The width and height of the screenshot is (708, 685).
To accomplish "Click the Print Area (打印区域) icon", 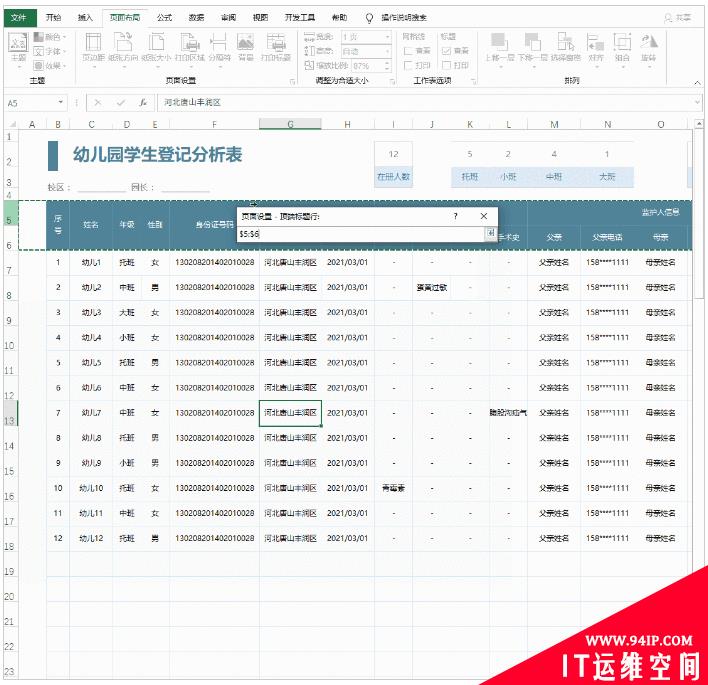I will click(x=190, y=46).
